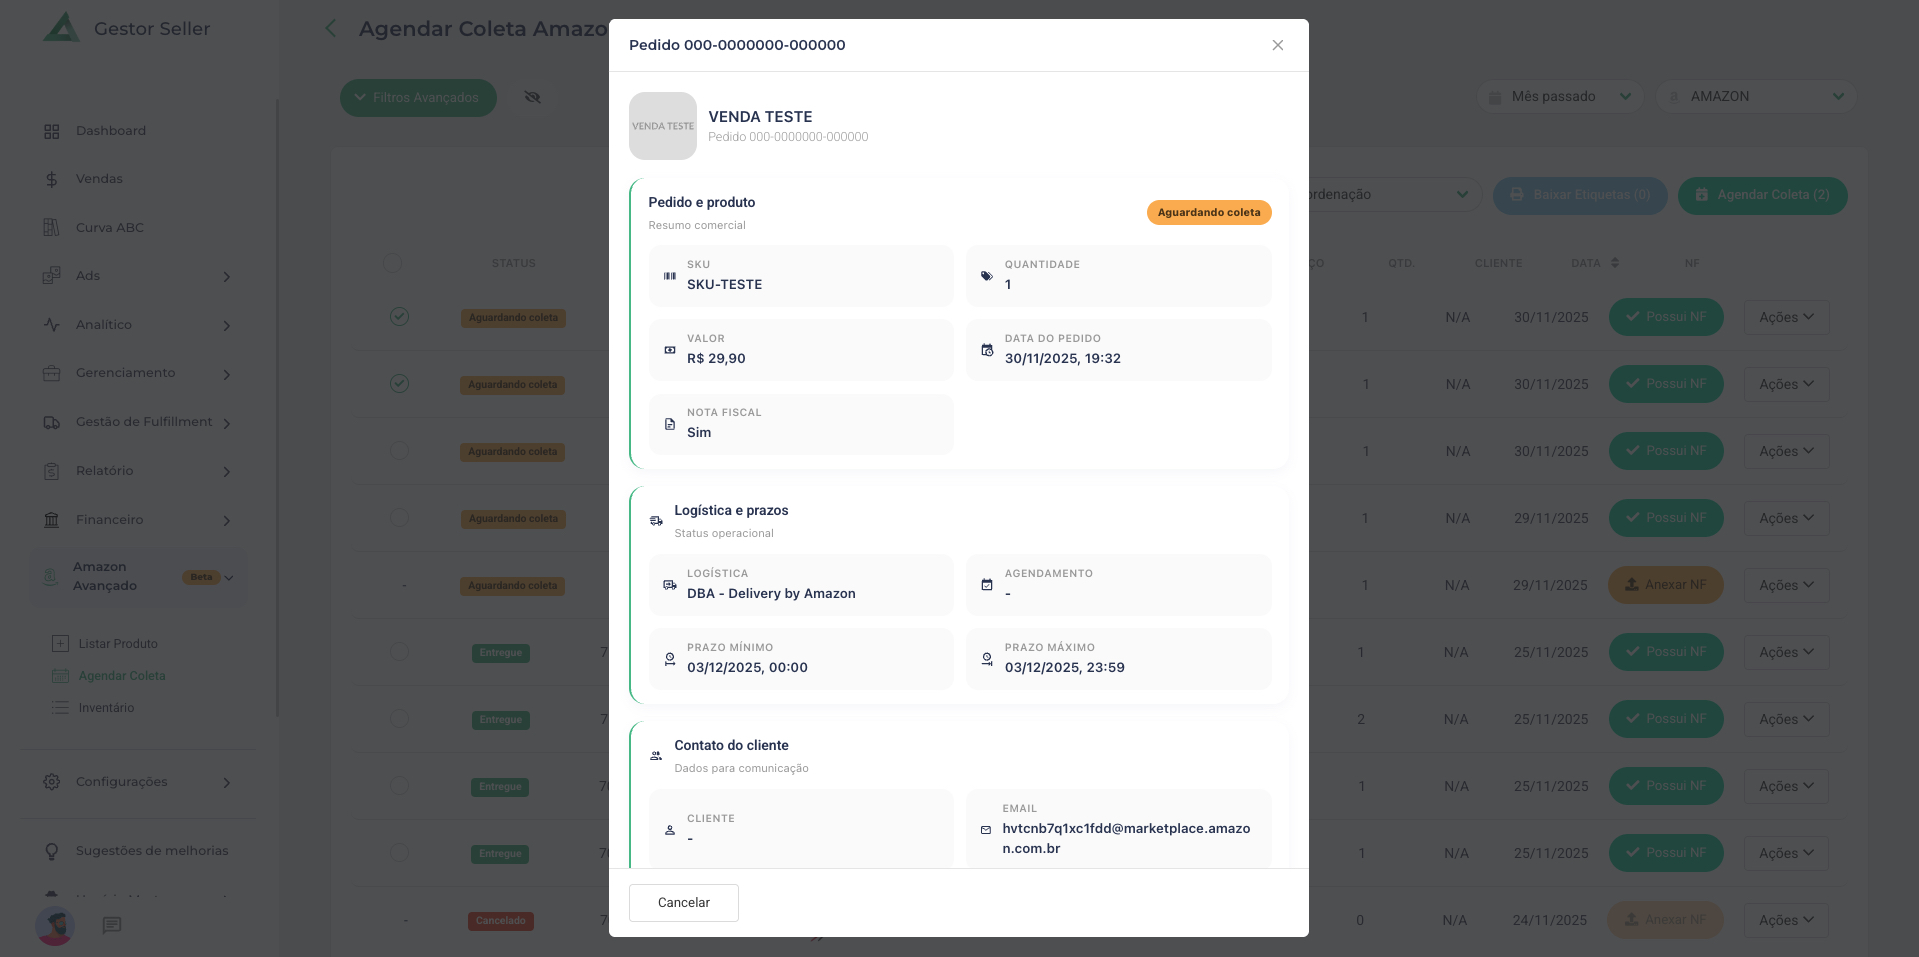Click the Configurações gear icon
This screenshot has height=957, width=1919.
pos(52,782)
